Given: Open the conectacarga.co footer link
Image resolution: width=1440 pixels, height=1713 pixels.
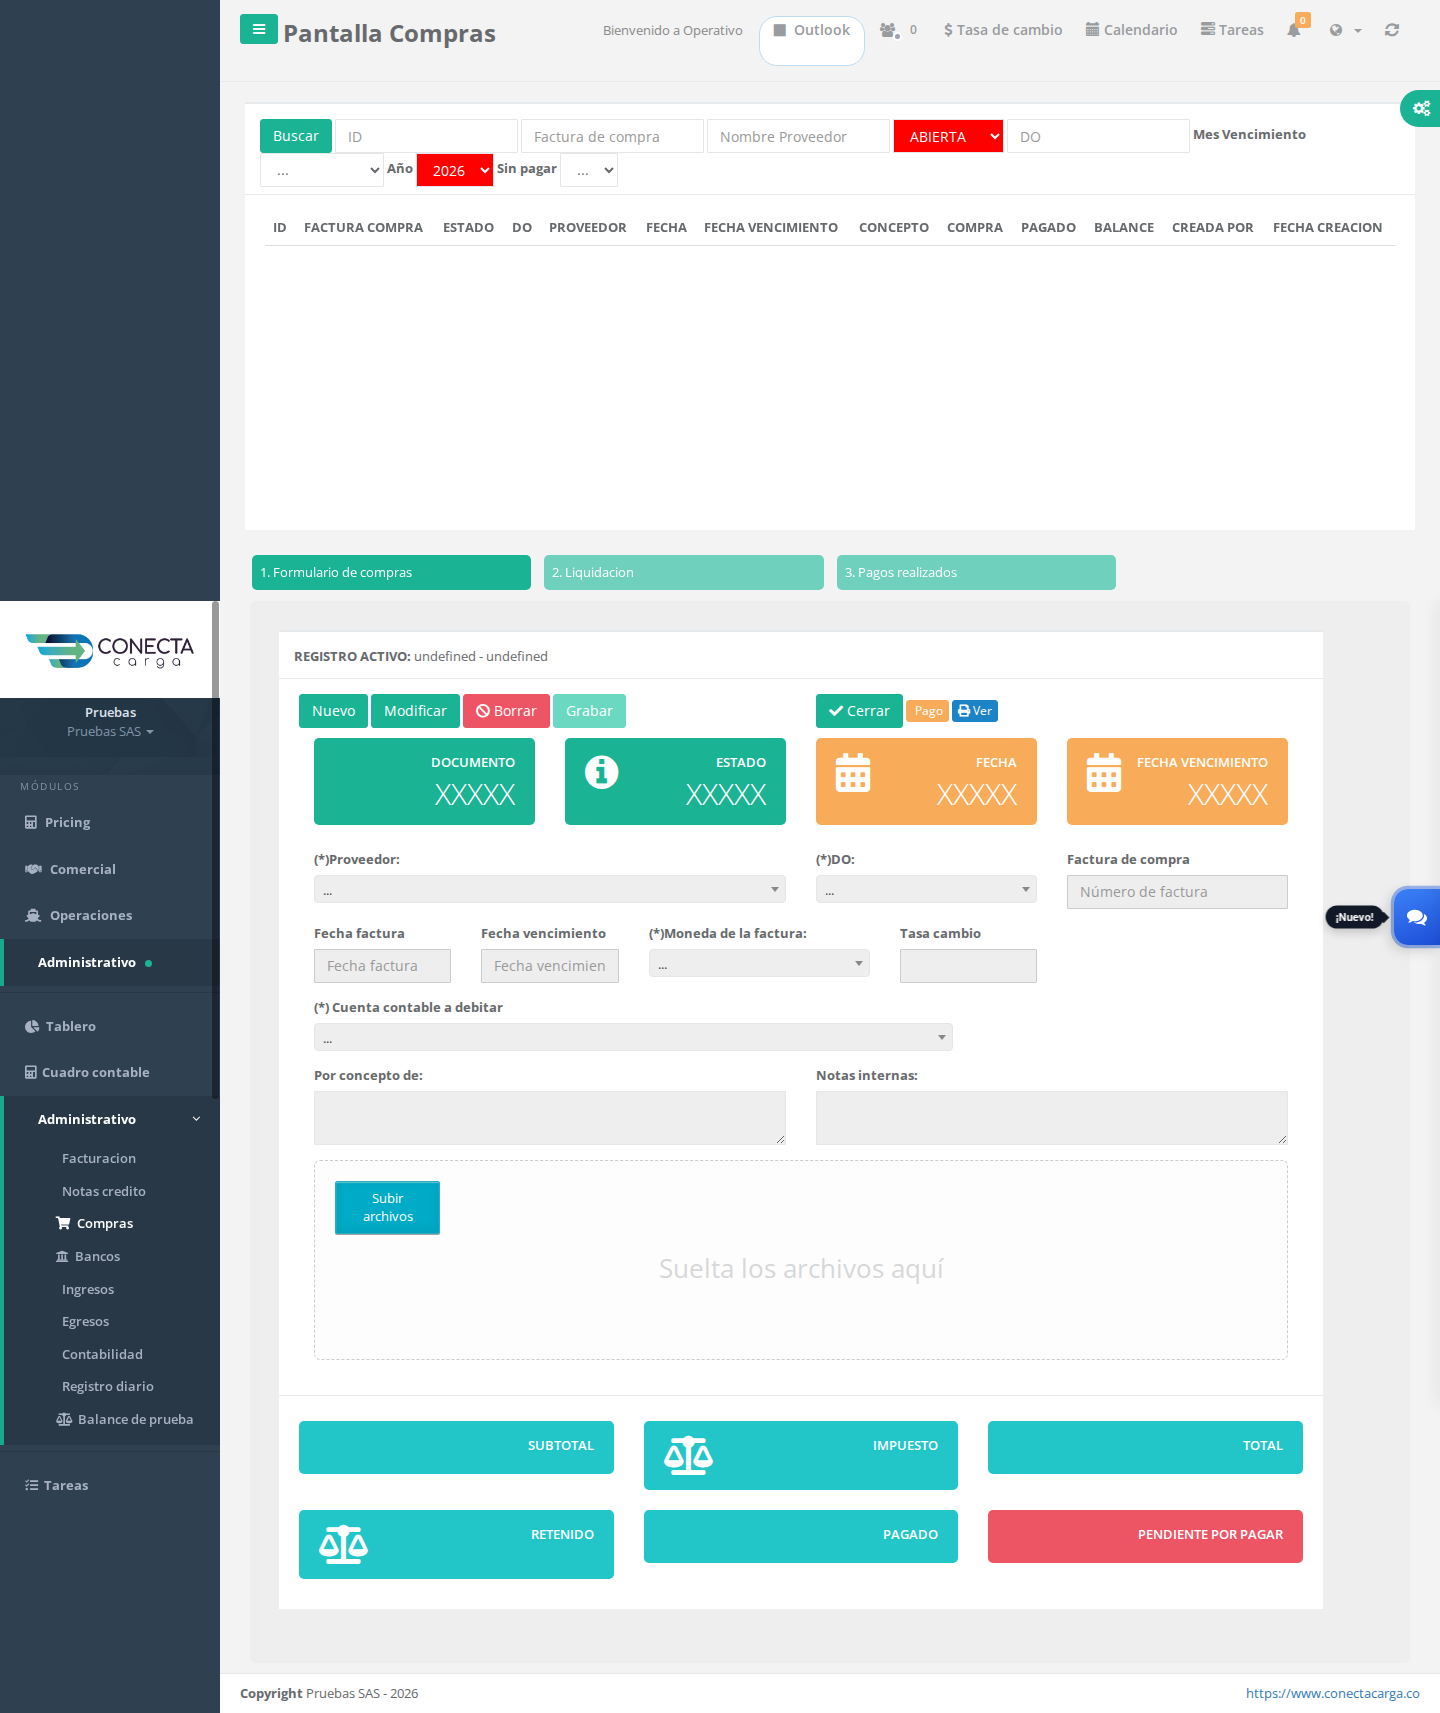Looking at the screenshot, I should pyautogui.click(x=1332, y=1693).
